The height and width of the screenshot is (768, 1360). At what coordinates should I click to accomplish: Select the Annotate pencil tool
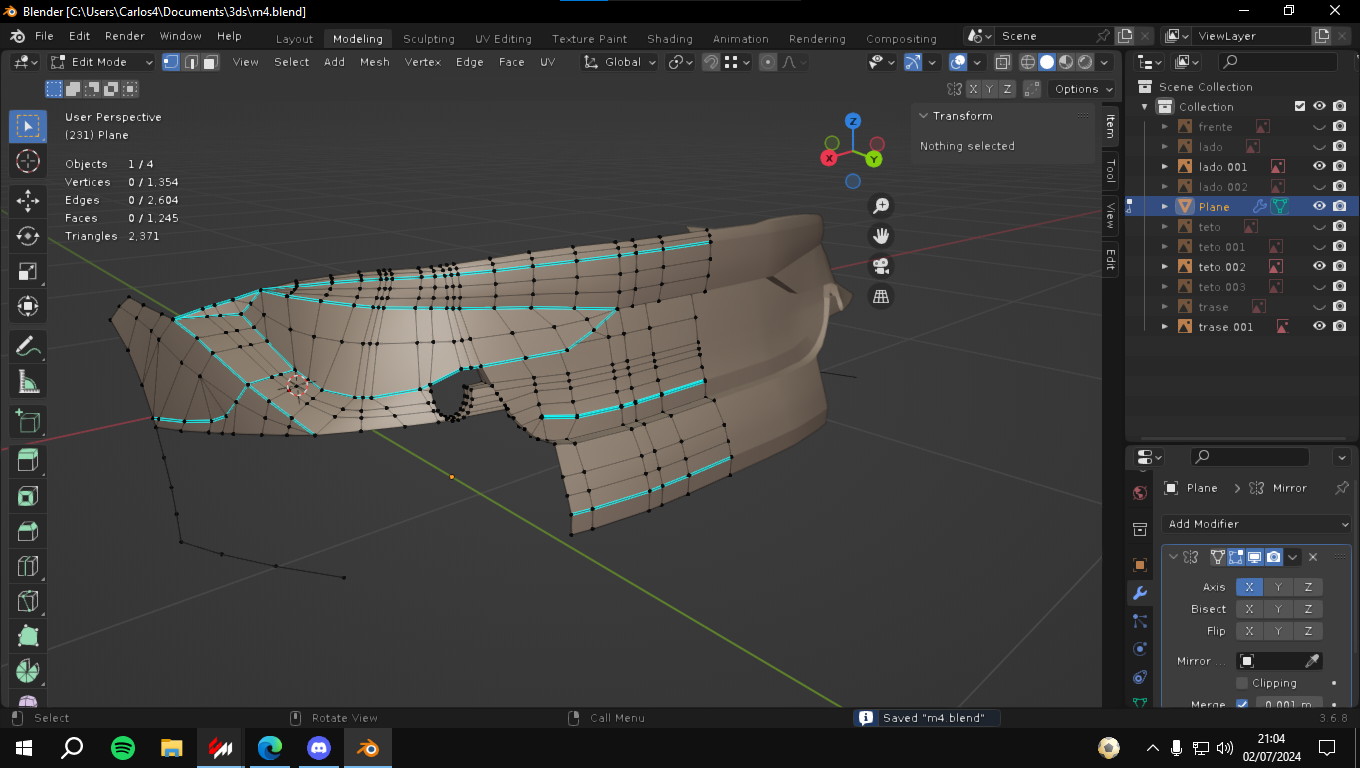[x=28, y=346]
